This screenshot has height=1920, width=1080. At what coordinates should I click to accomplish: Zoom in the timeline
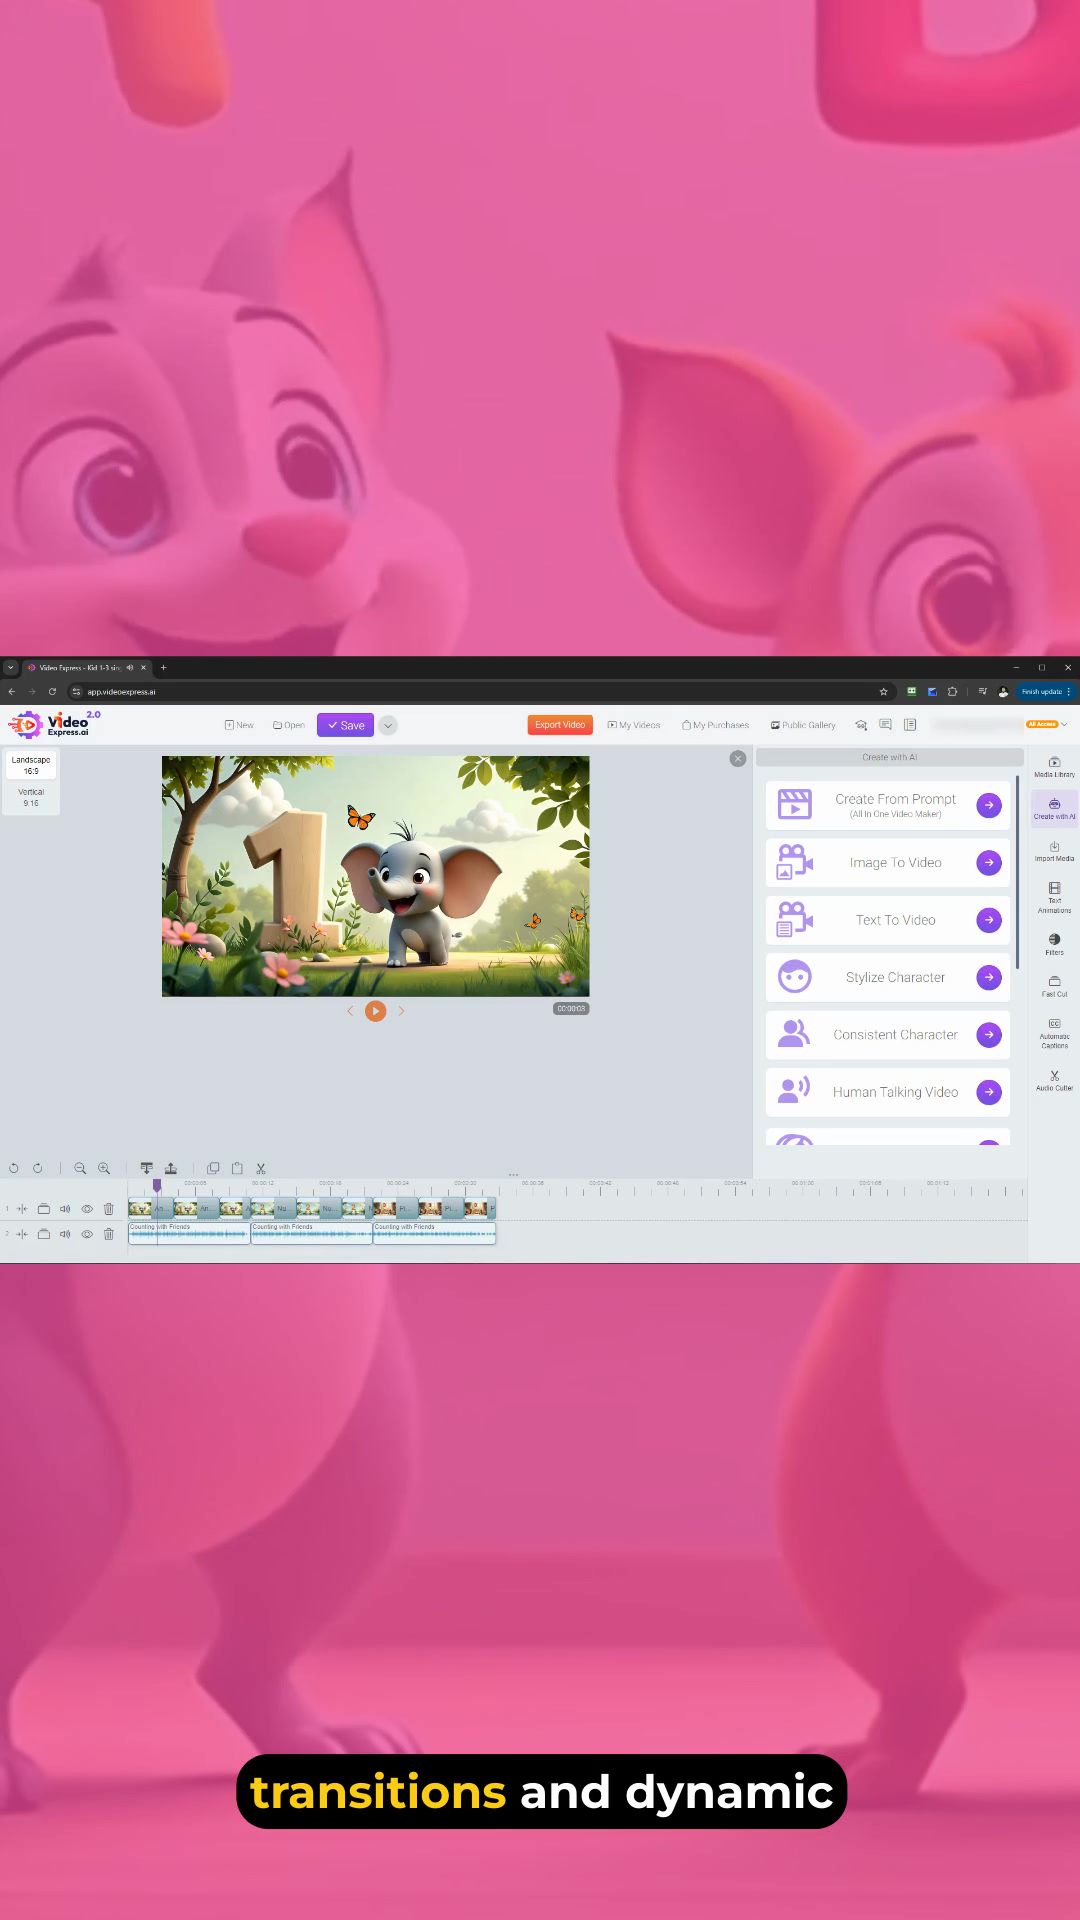coord(104,1168)
